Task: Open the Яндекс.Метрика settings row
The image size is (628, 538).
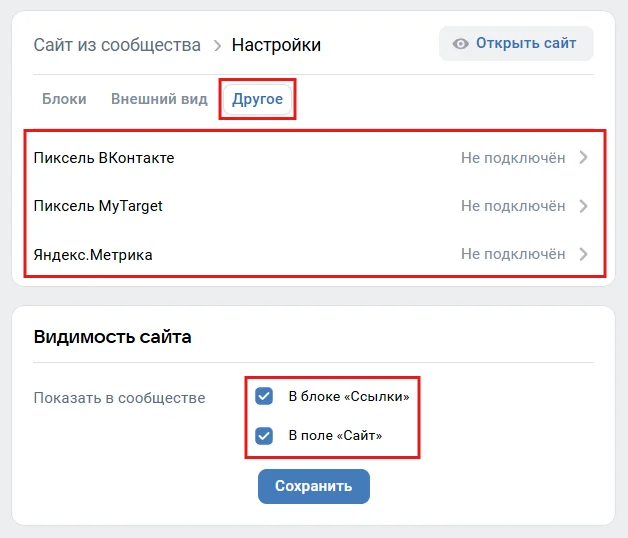Action: pos(93,255)
